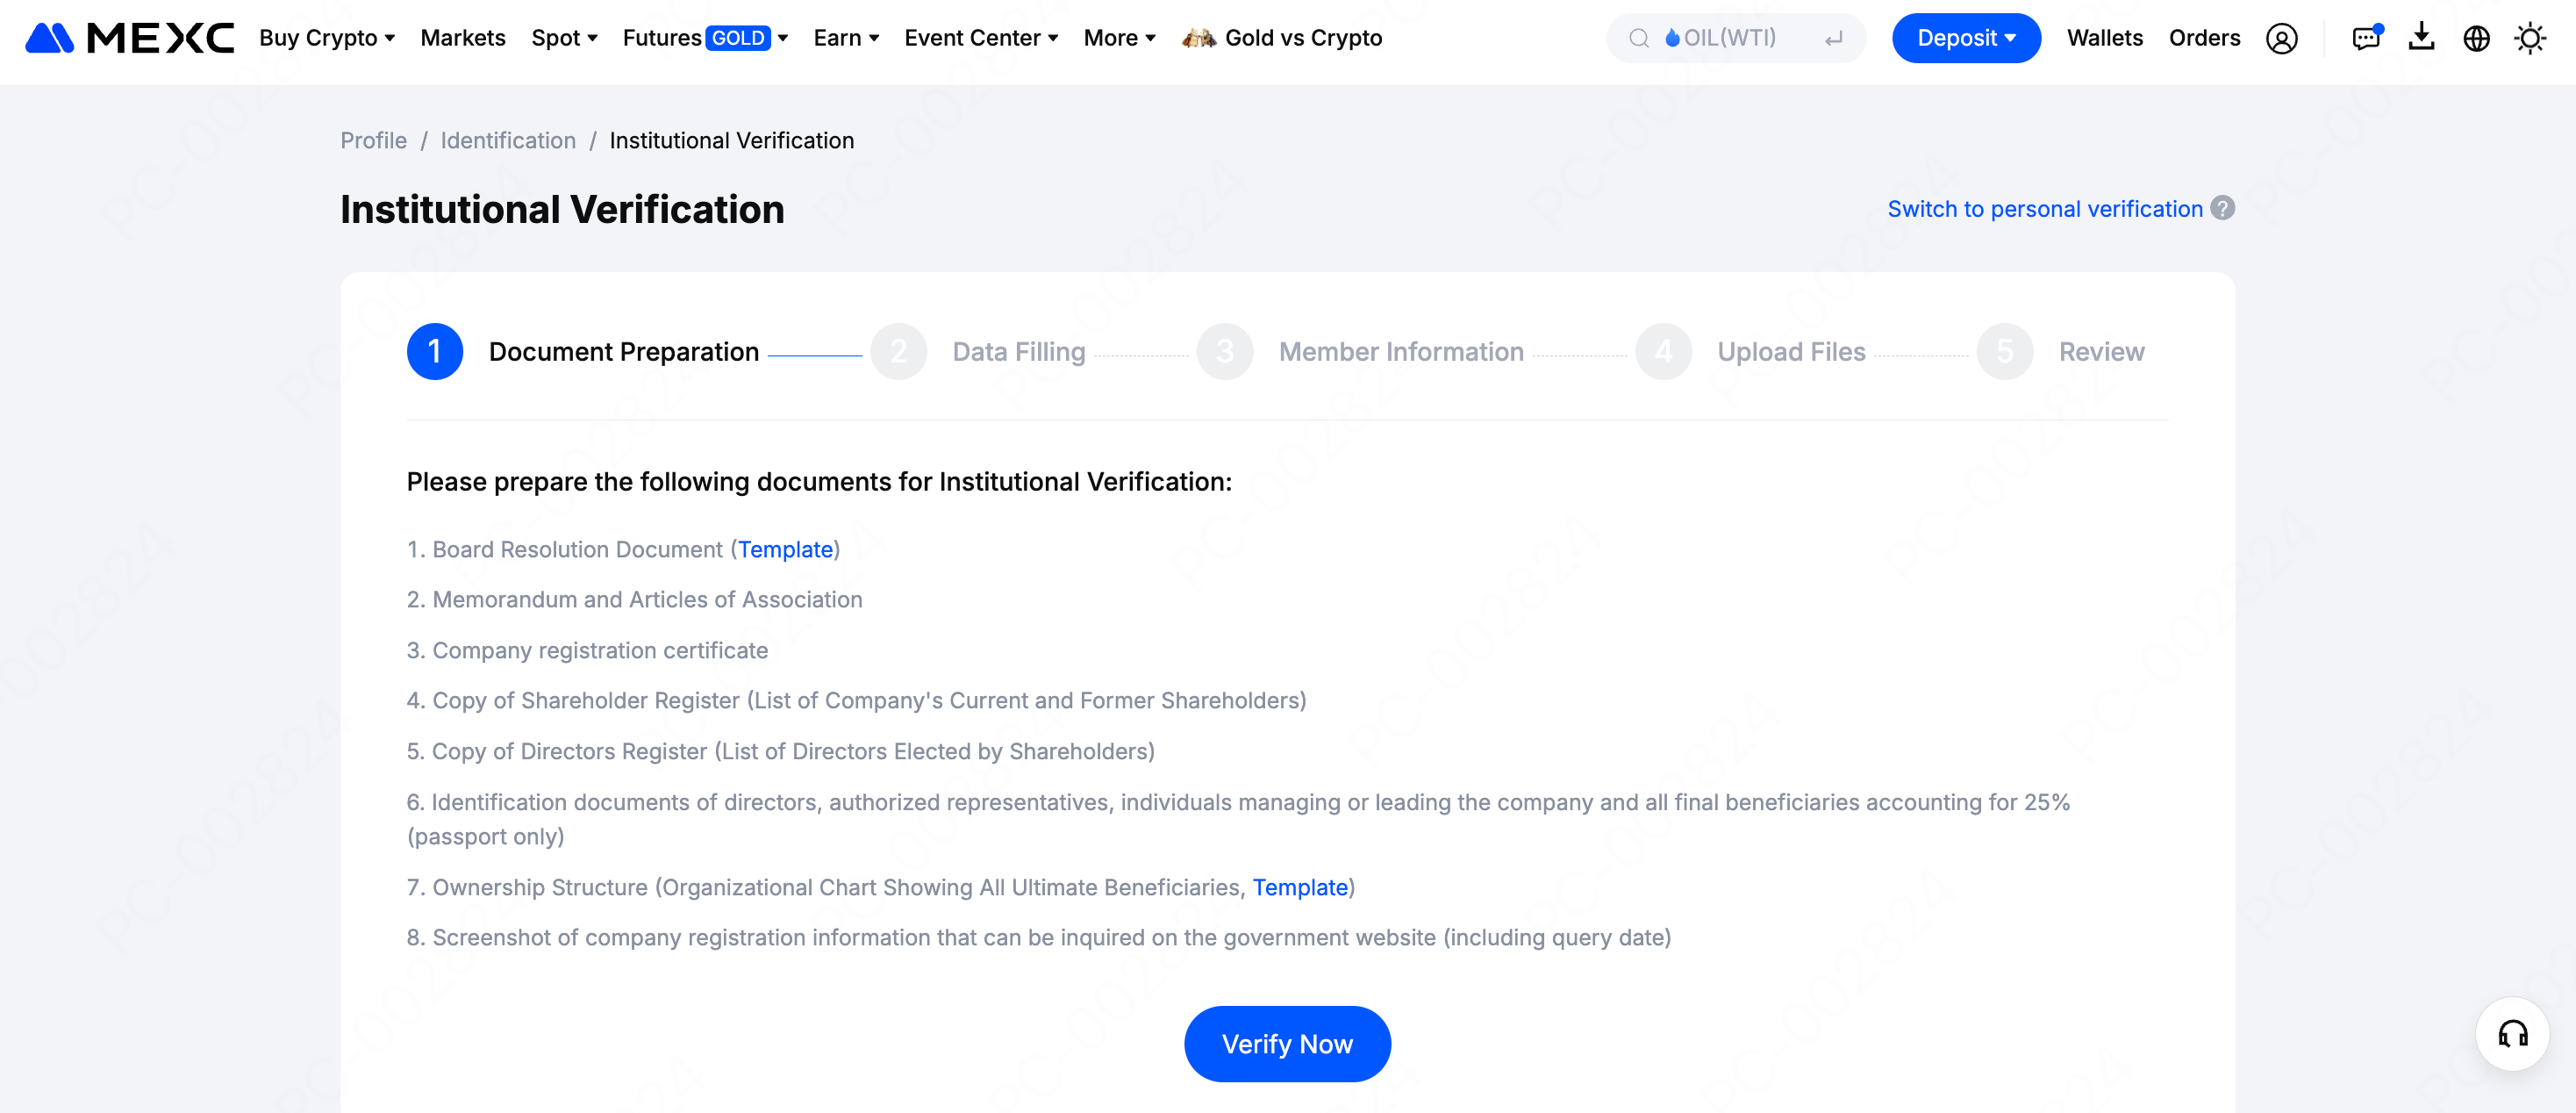Image resolution: width=2576 pixels, height=1113 pixels.
Task: Open the Markets menu item
Action: coord(463,38)
